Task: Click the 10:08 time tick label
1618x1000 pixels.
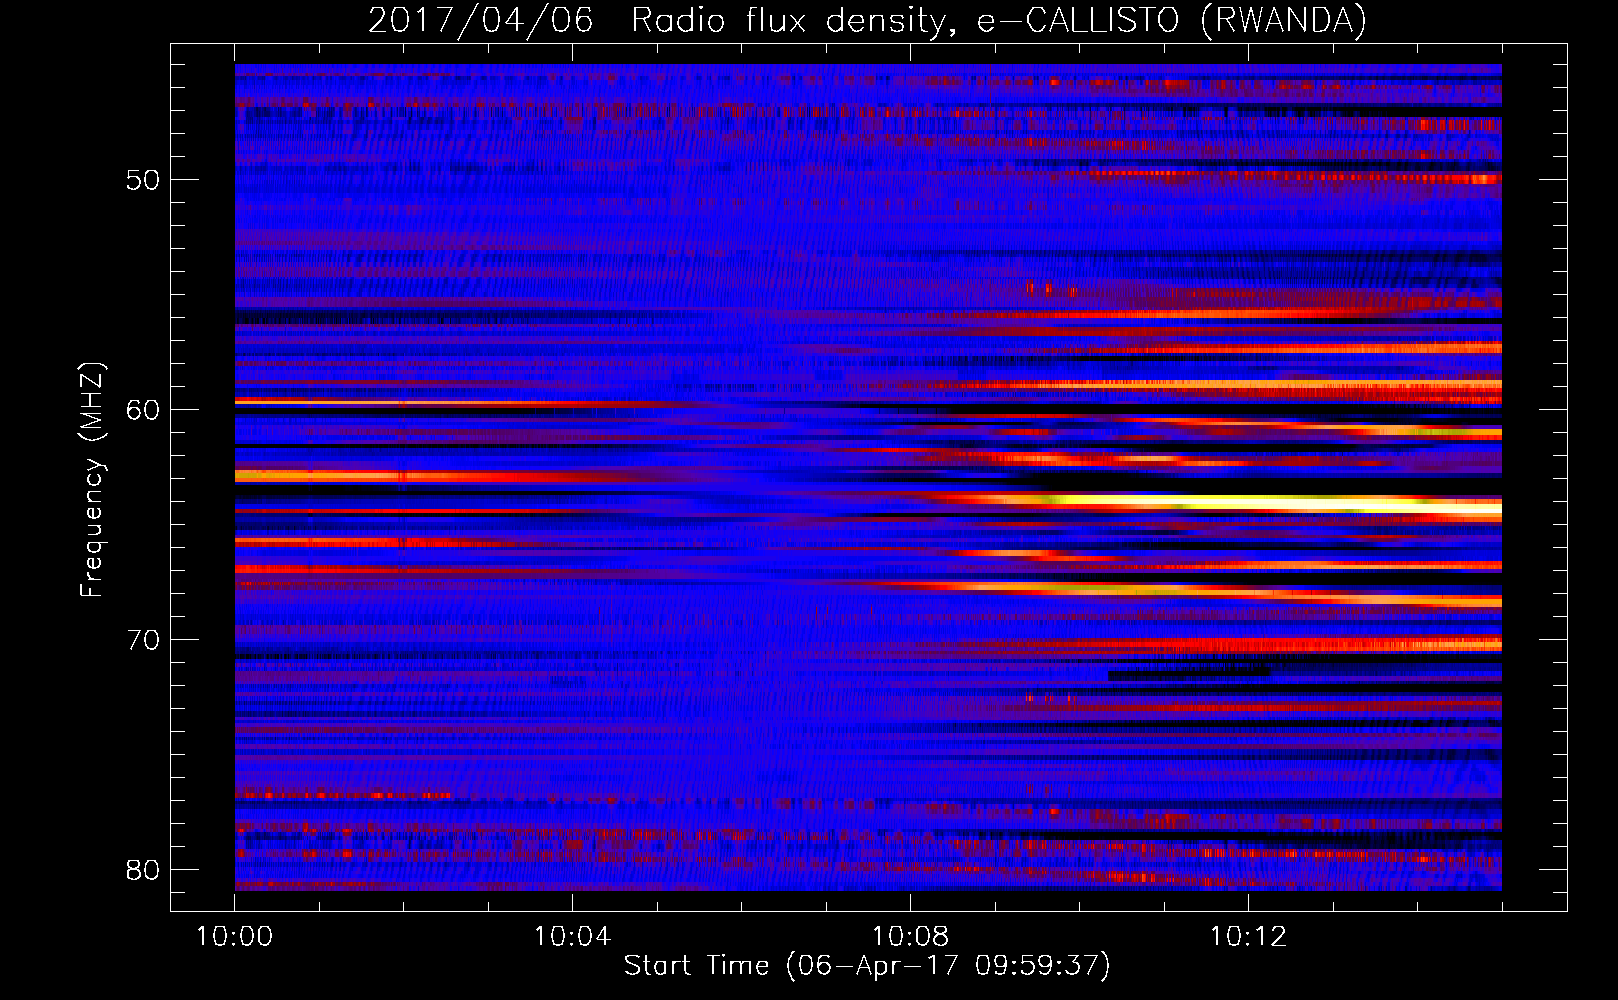Action: [910, 937]
